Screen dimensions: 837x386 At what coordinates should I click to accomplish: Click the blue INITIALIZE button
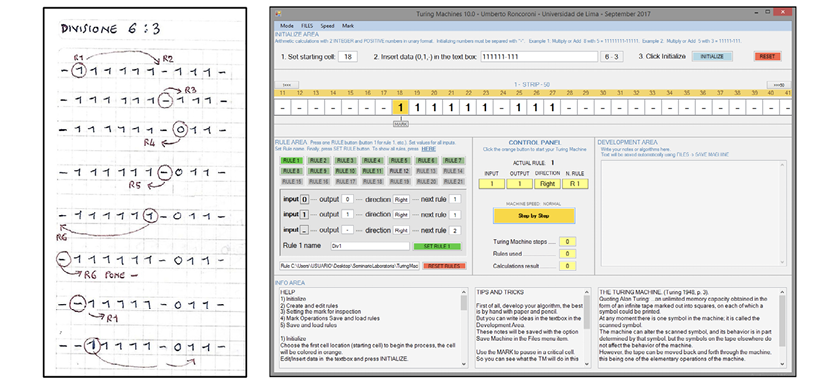click(x=712, y=57)
